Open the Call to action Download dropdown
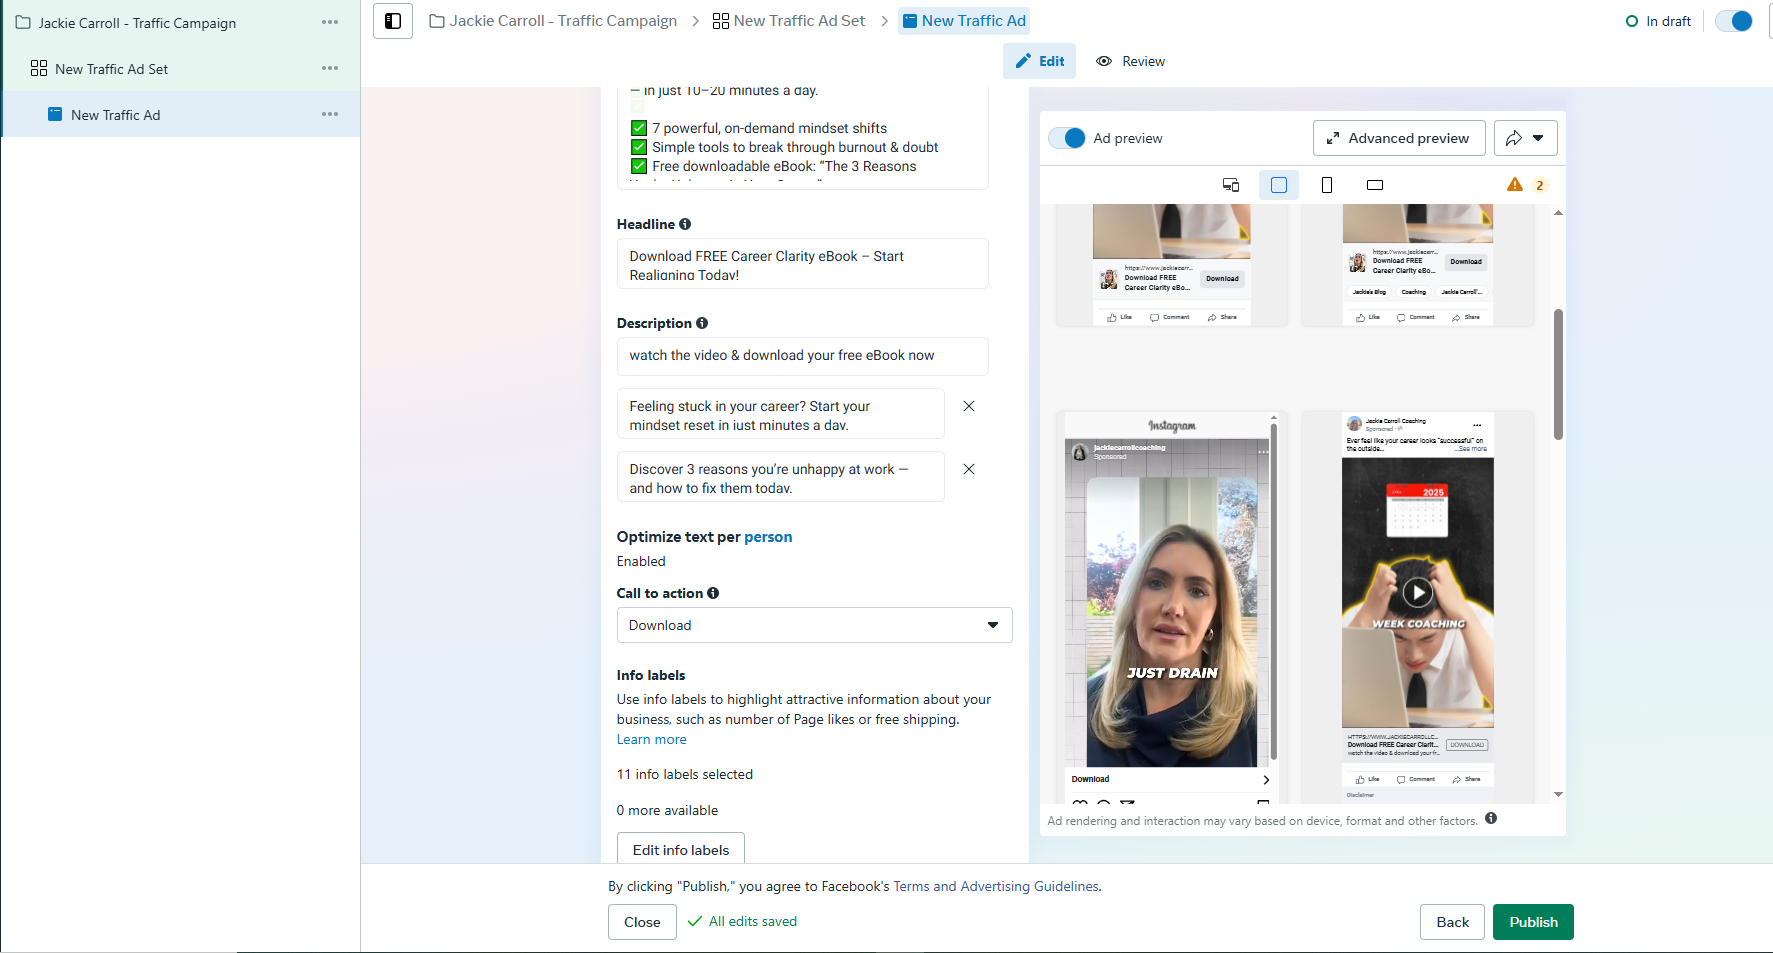The image size is (1773, 953). 814,625
